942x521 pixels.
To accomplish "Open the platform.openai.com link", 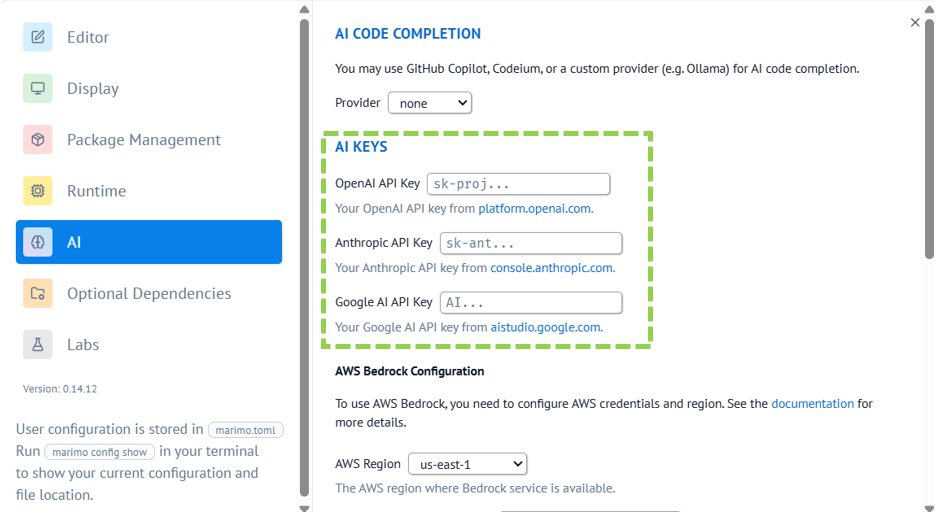I will pos(534,209).
